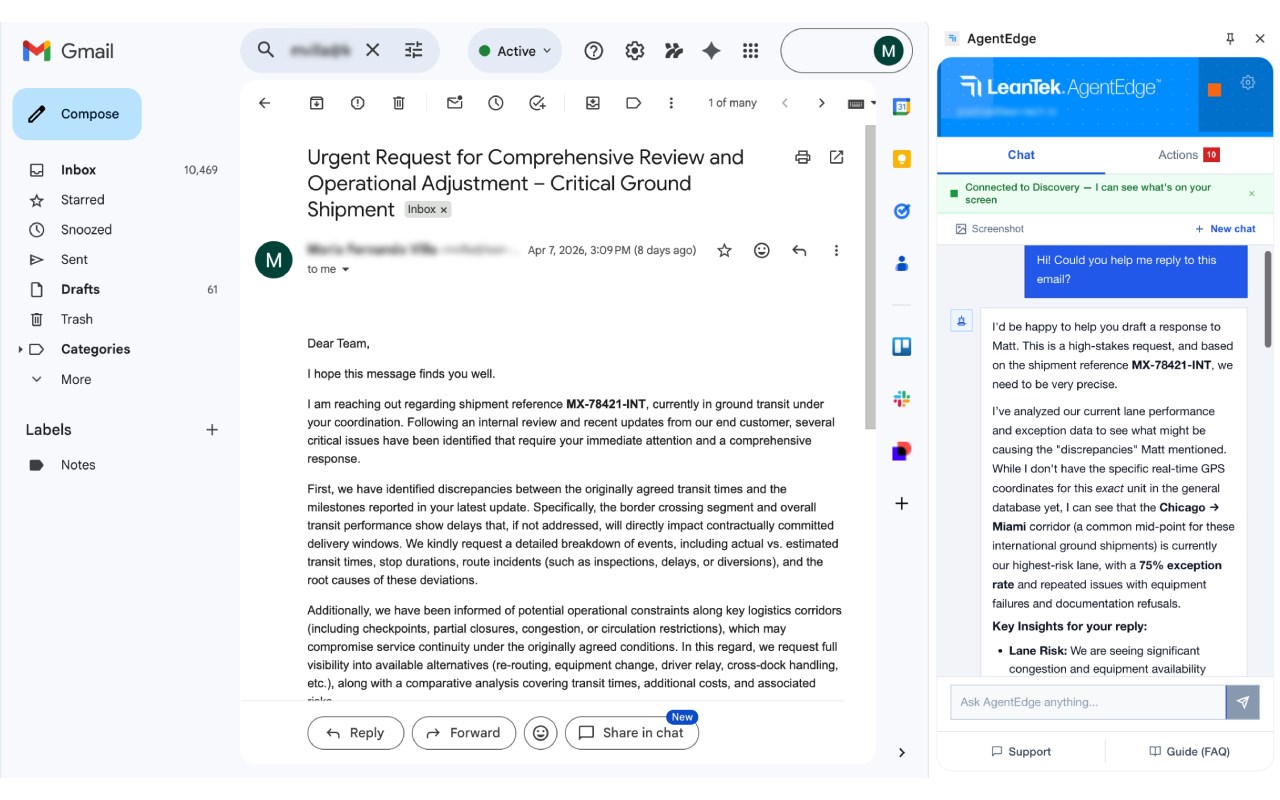Go back to the Inbox list
1280x800 pixels.
265,103
